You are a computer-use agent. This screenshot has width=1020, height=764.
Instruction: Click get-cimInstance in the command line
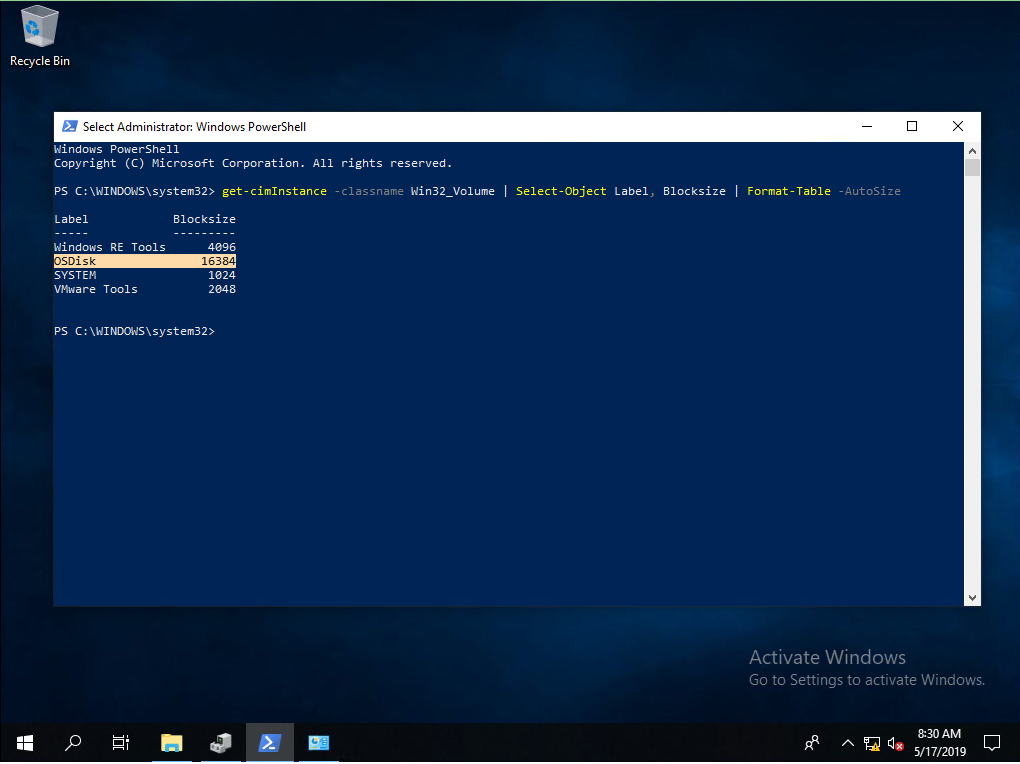click(275, 191)
